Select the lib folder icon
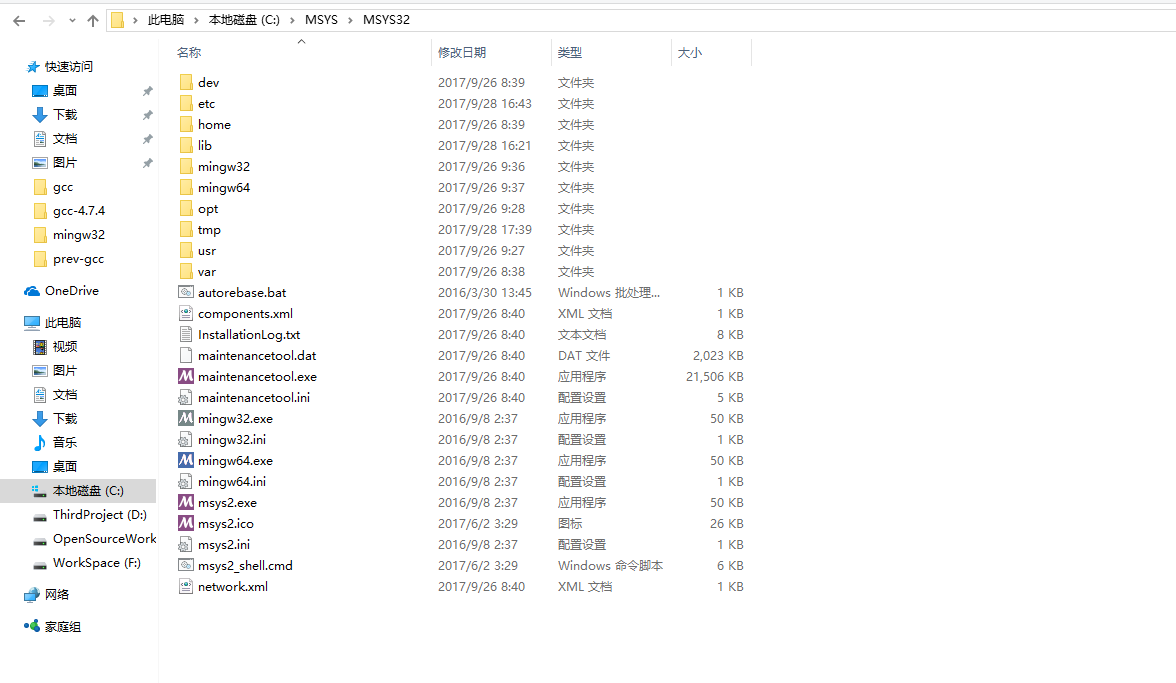The width and height of the screenshot is (1176, 683). (x=186, y=145)
